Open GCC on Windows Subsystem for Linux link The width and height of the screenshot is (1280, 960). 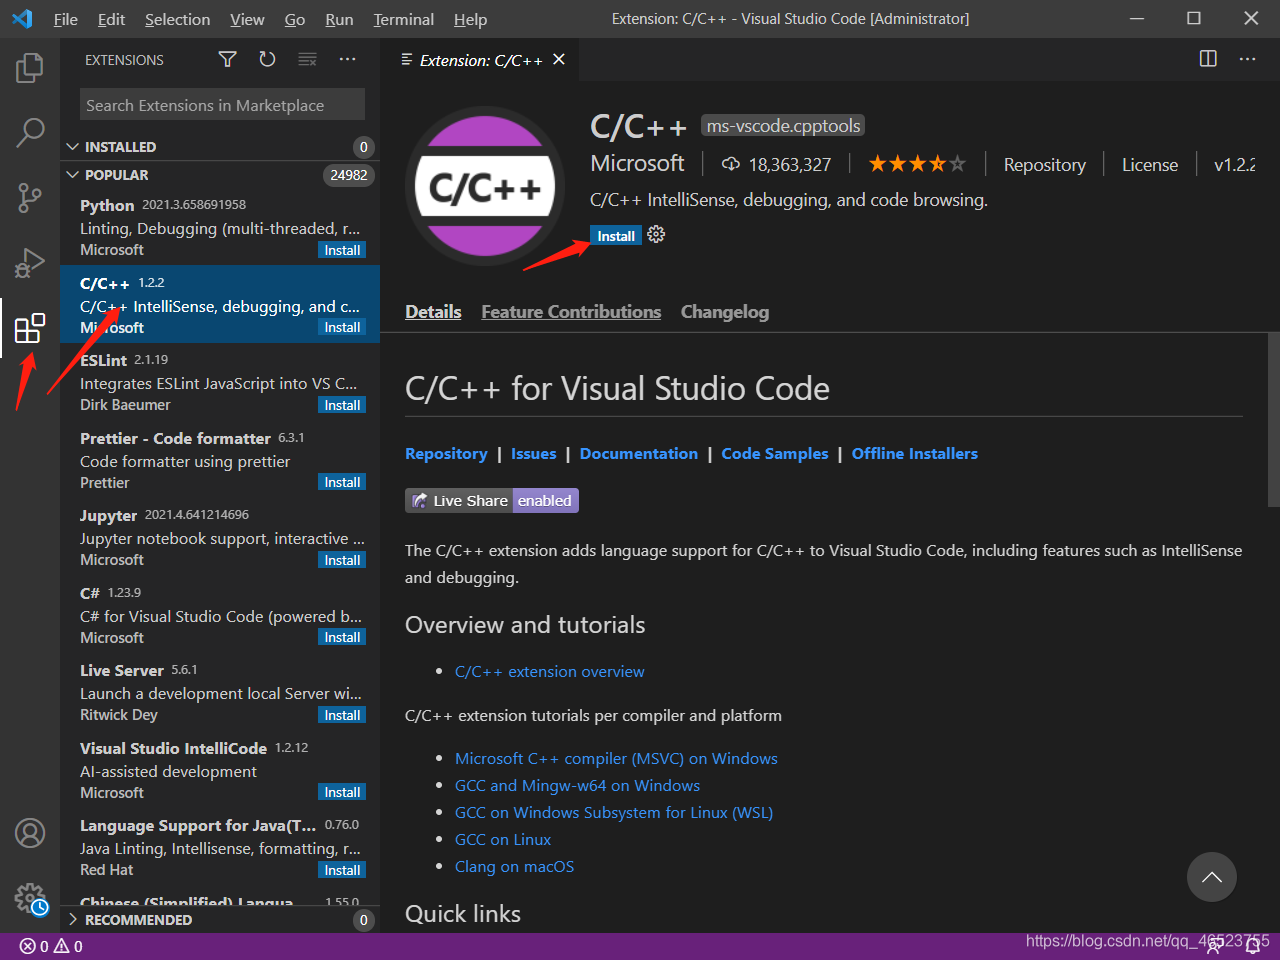(x=614, y=813)
